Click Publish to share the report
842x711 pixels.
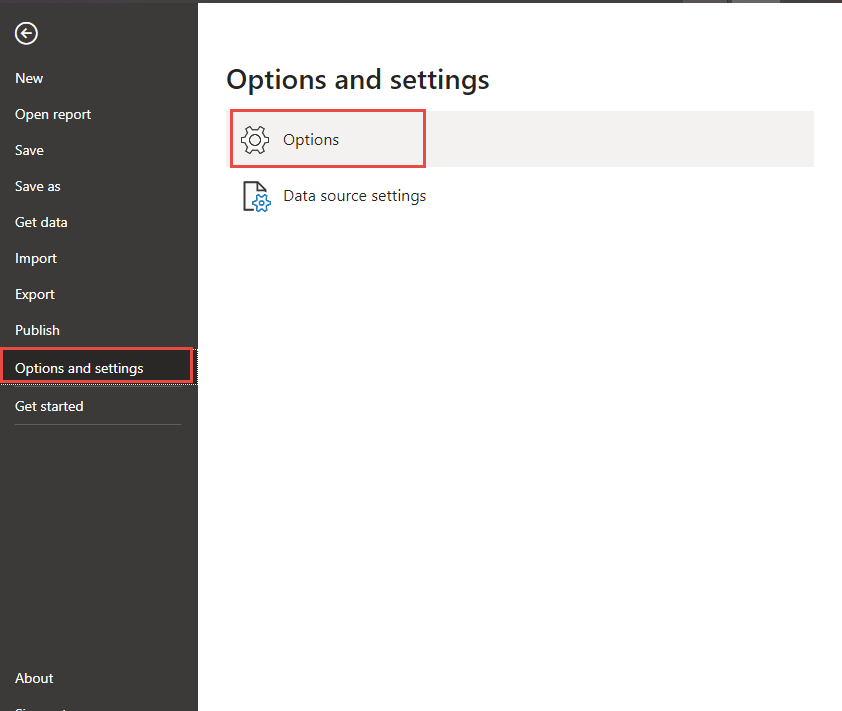pyautogui.click(x=37, y=330)
